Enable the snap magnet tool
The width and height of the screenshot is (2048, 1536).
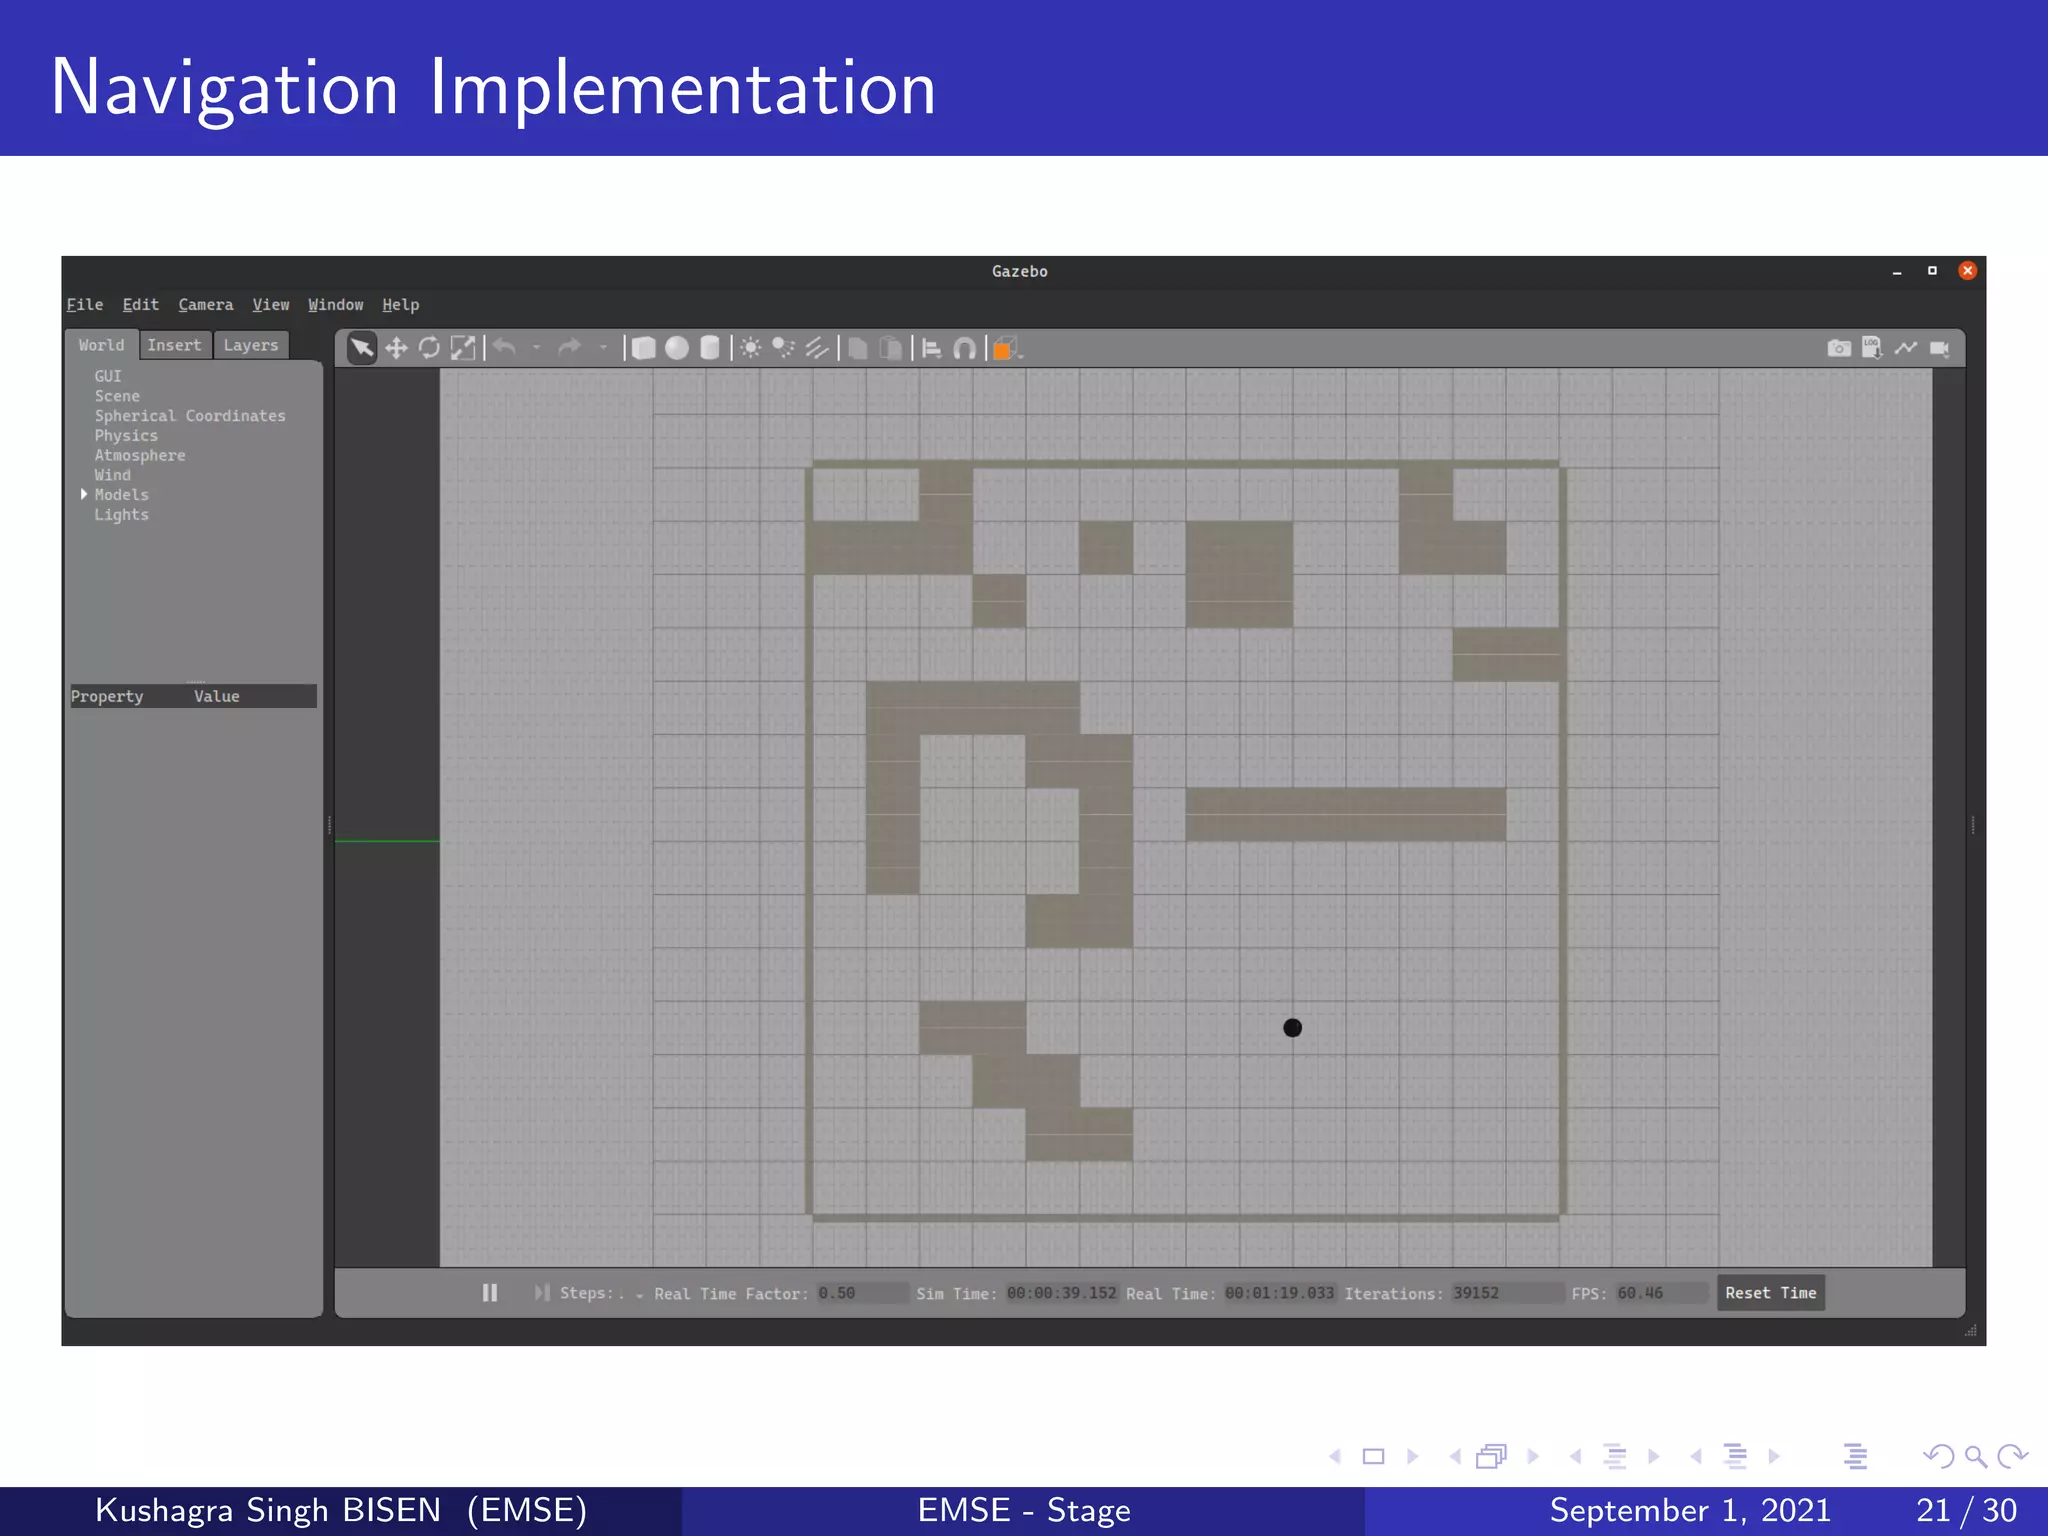(x=965, y=348)
